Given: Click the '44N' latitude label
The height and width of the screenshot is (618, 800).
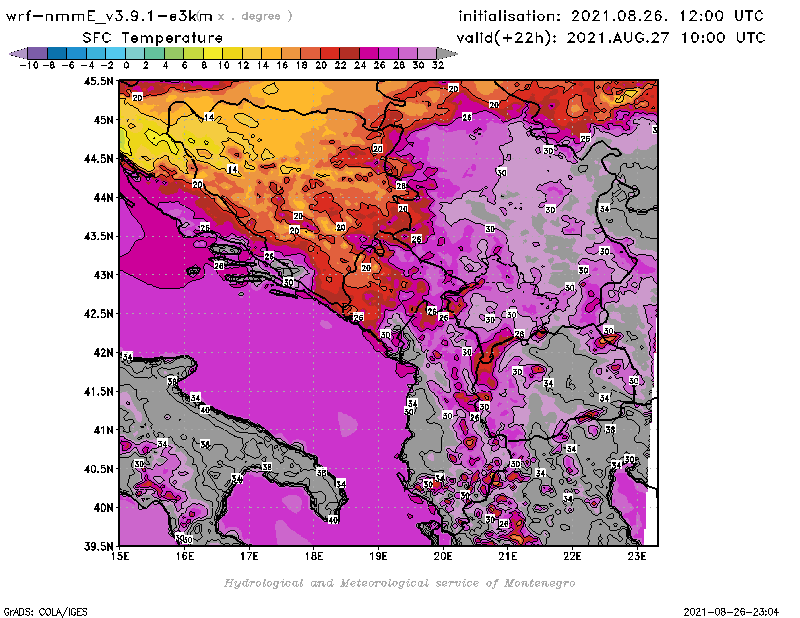Looking at the screenshot, I should click(103, 197).
